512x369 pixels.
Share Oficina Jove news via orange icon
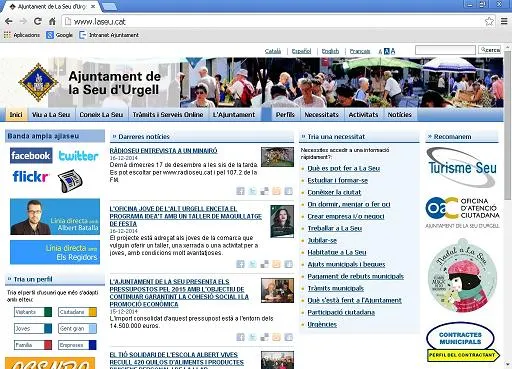coord(276,264)
